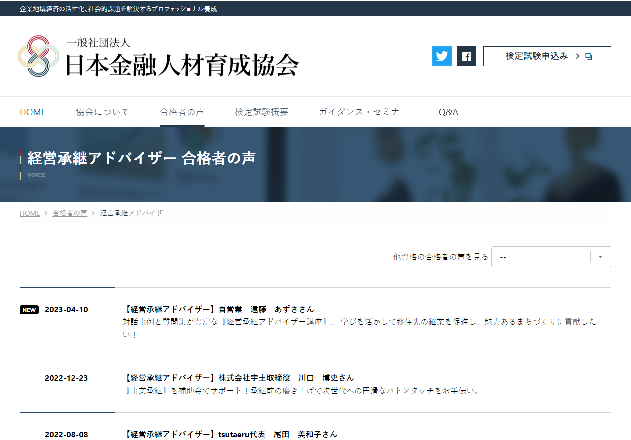Open the 2022-08-08 tsutaeru代表 article
Viewport: 631px width, 440px height.
coord(230,435)
